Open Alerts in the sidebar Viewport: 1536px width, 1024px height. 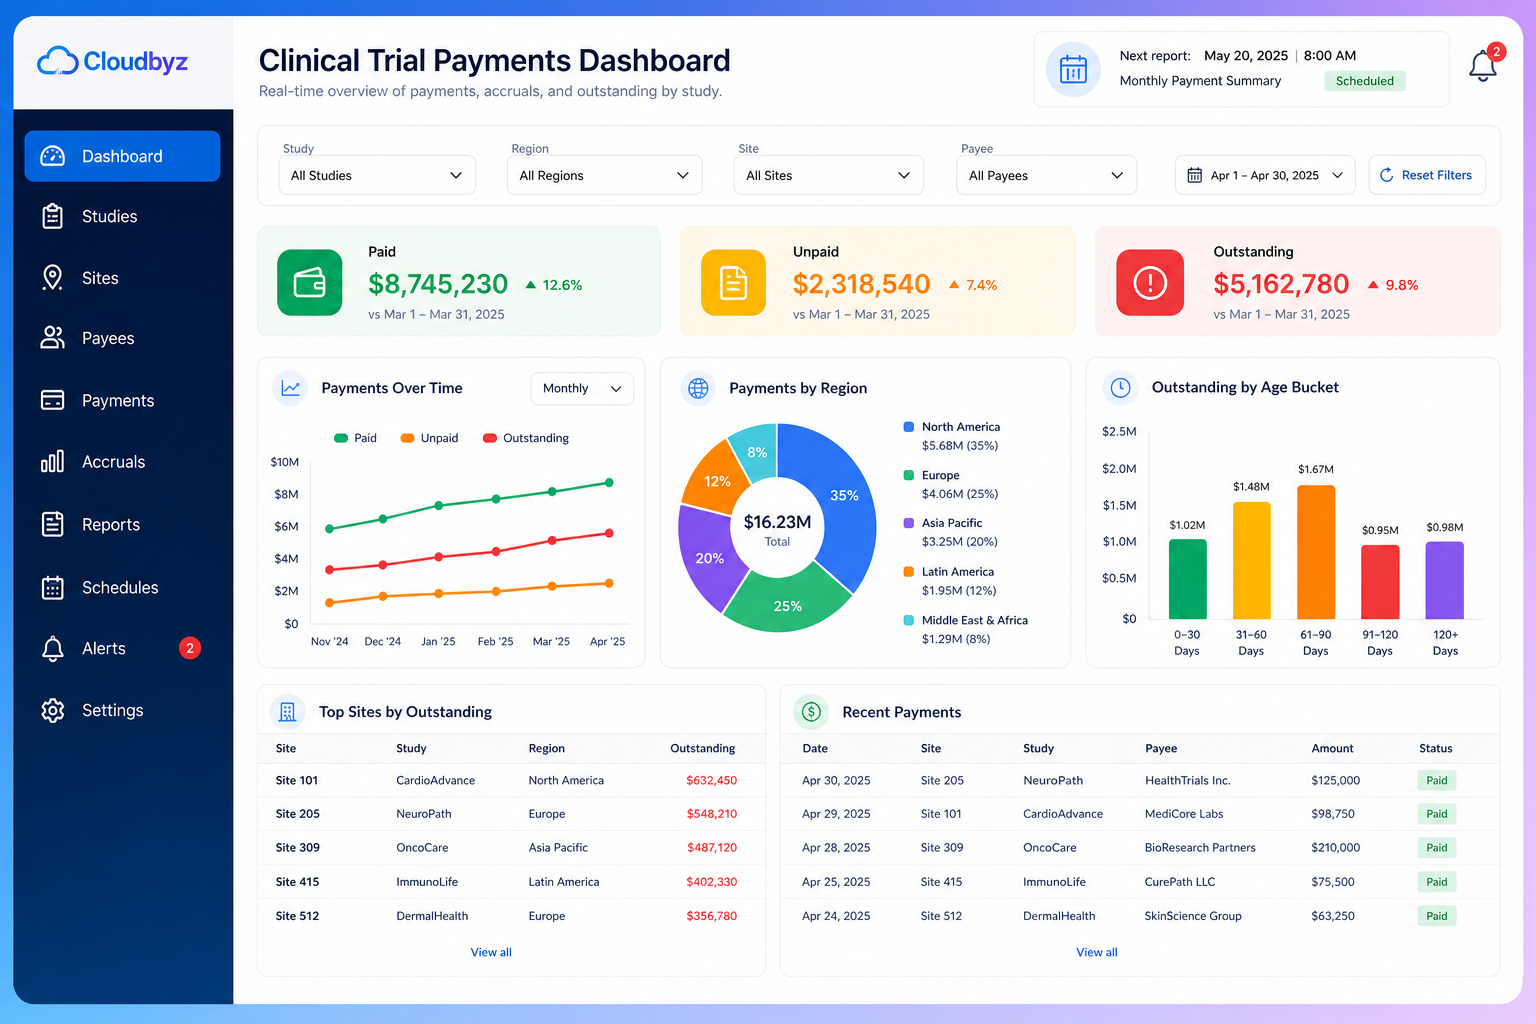[x=122, y=648]
